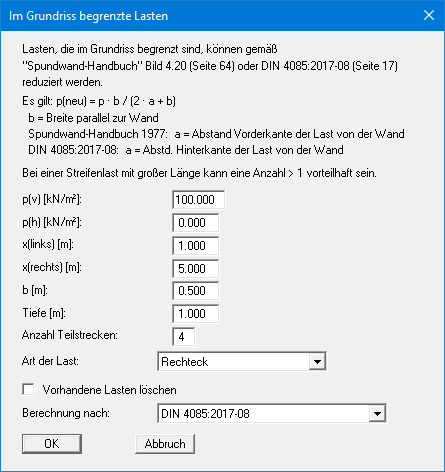The image size is (445, 472).
Task: Focus the x(links) [m] field
Action: pos(196,246)
